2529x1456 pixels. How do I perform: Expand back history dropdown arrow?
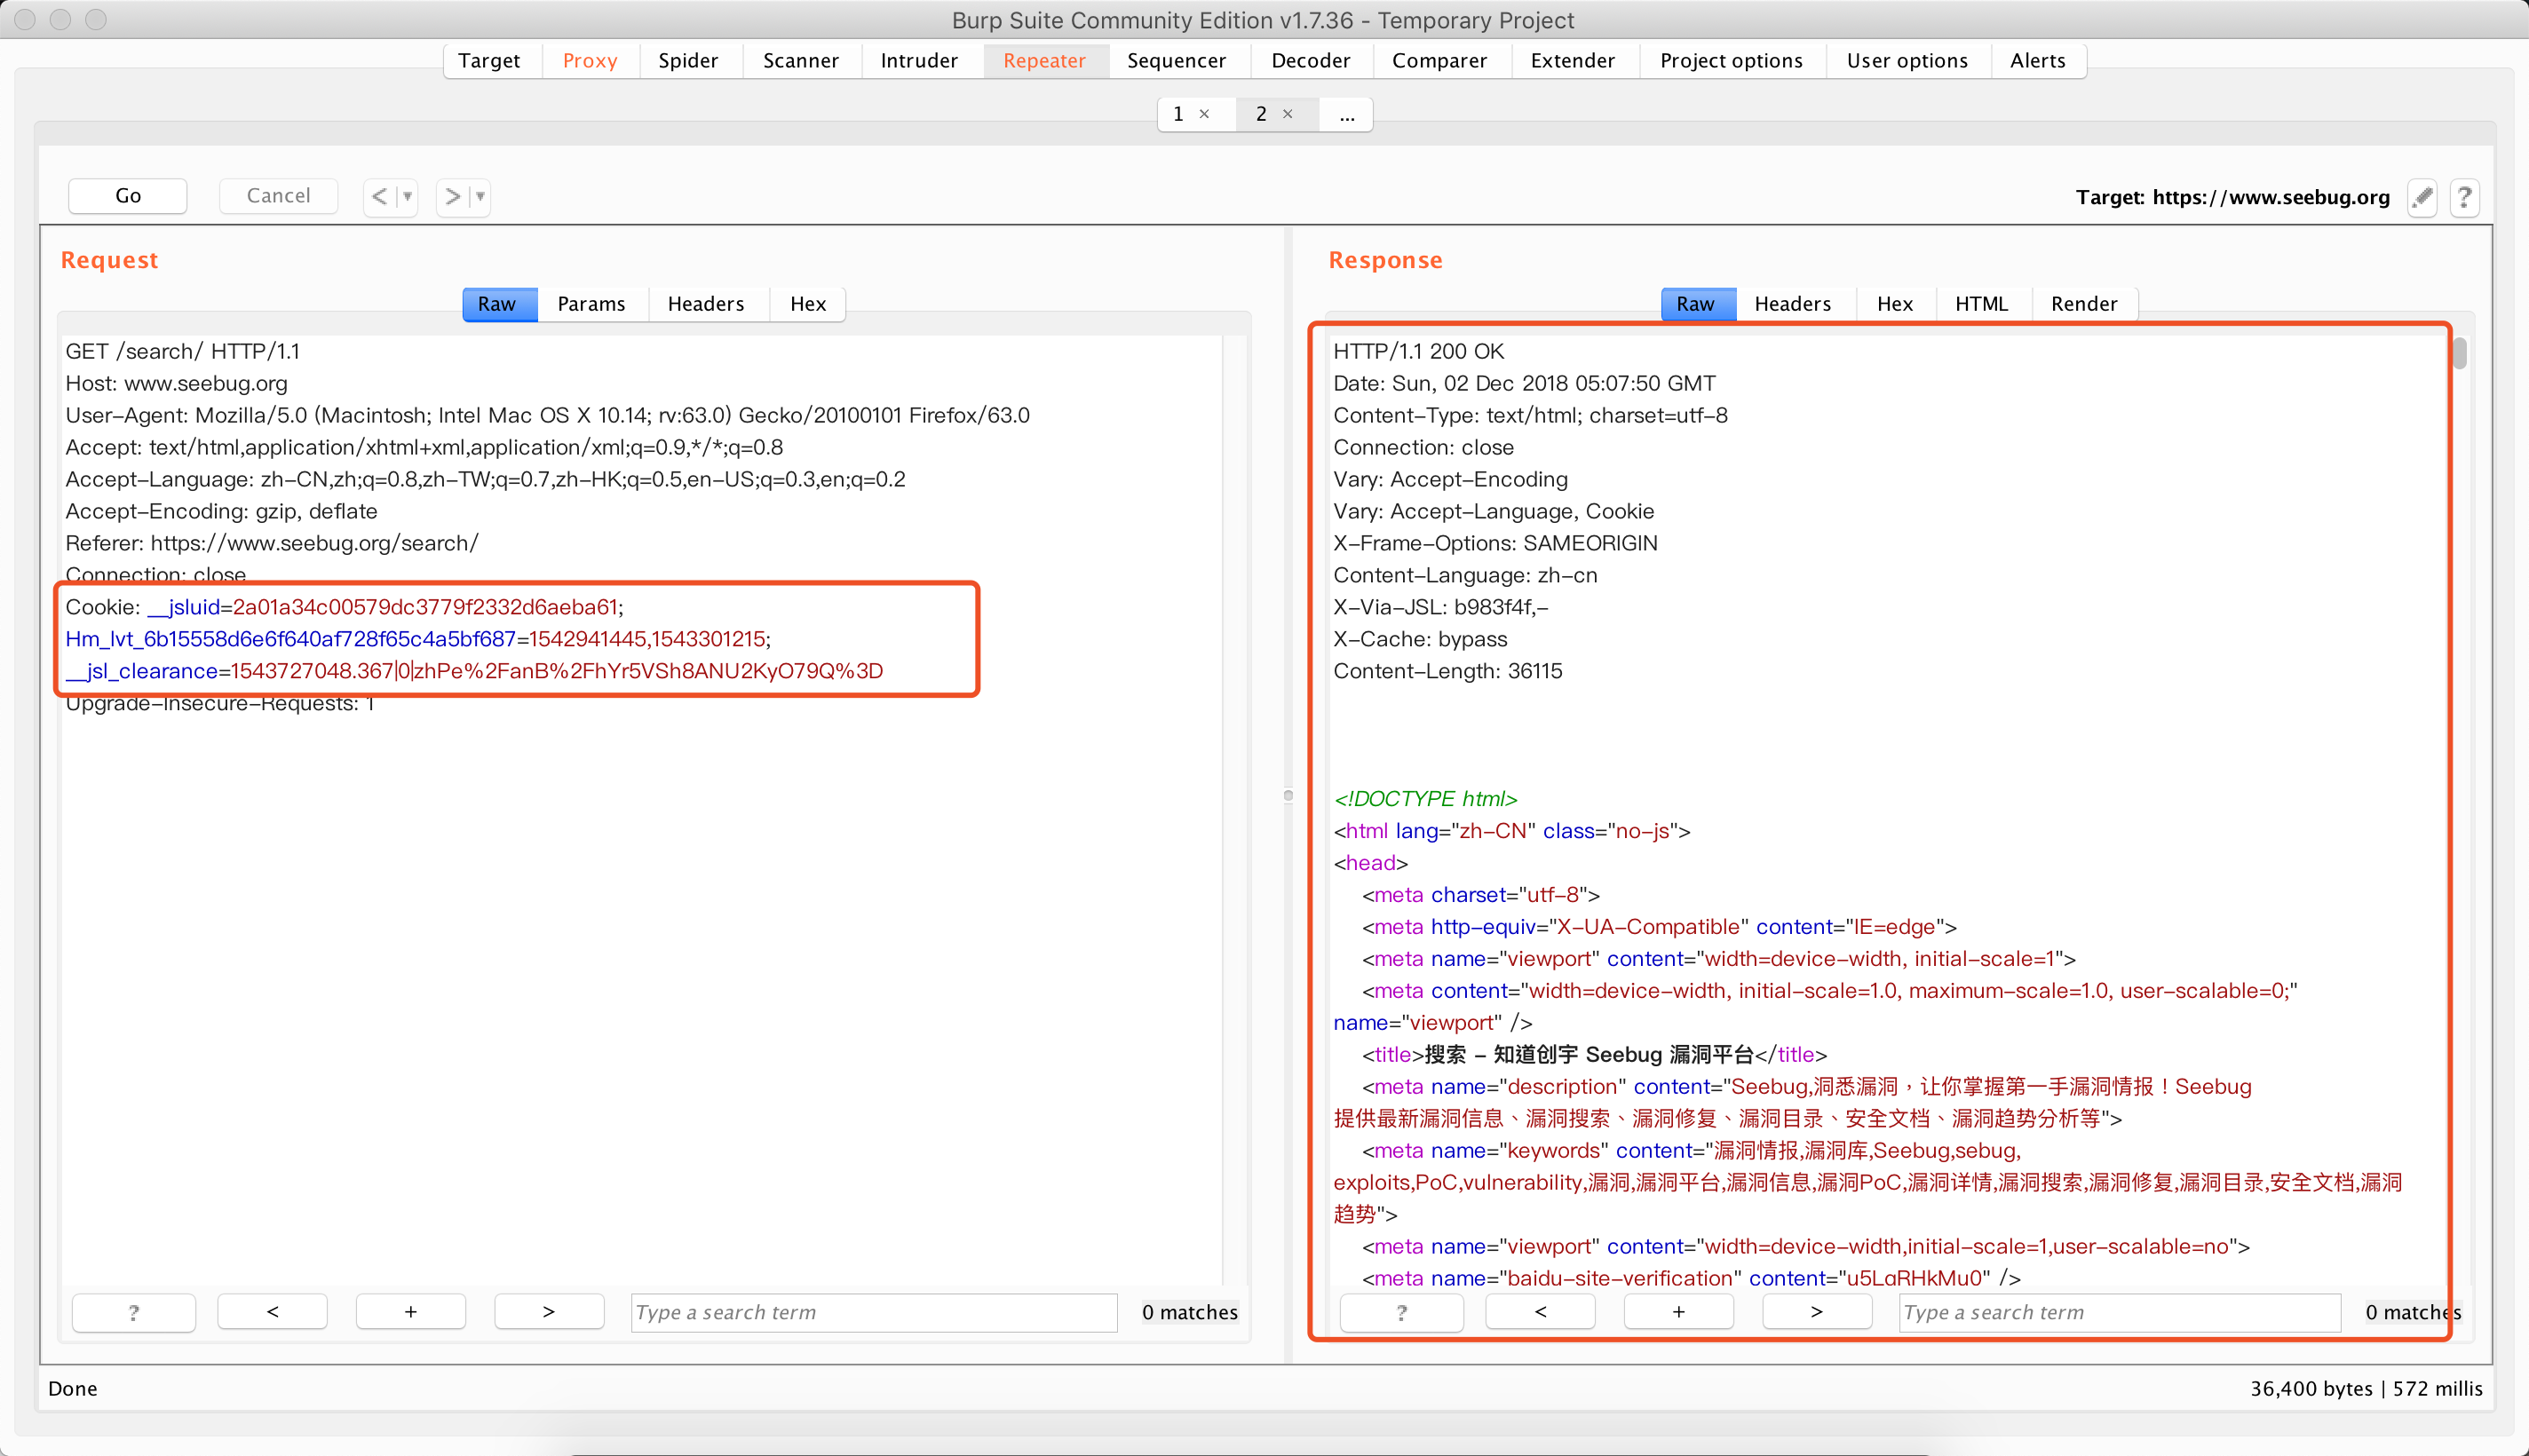[407, 196]
